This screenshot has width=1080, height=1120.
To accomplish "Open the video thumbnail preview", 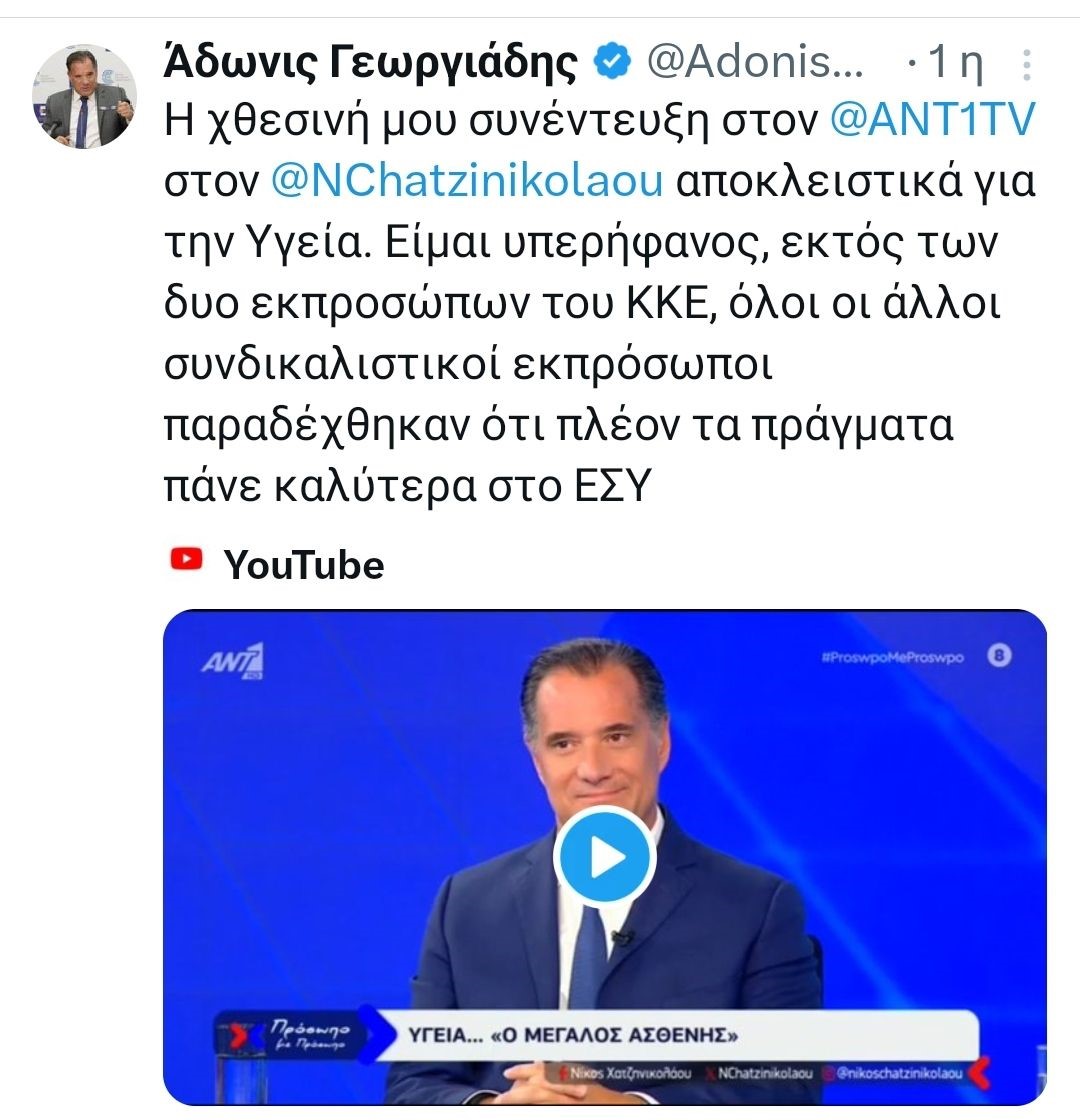I will tap(605, 857).
